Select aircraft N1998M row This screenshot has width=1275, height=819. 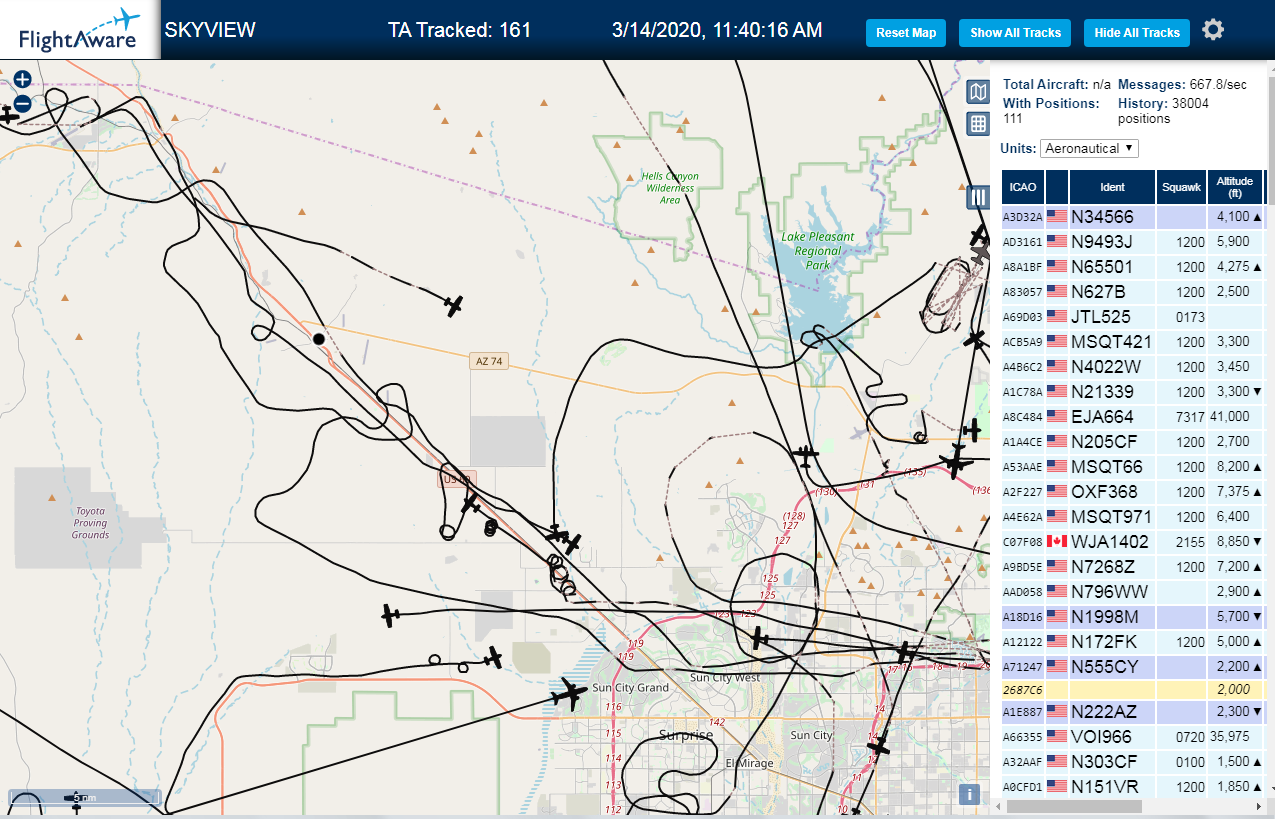pyautogui.click(x=1133, y=617)
